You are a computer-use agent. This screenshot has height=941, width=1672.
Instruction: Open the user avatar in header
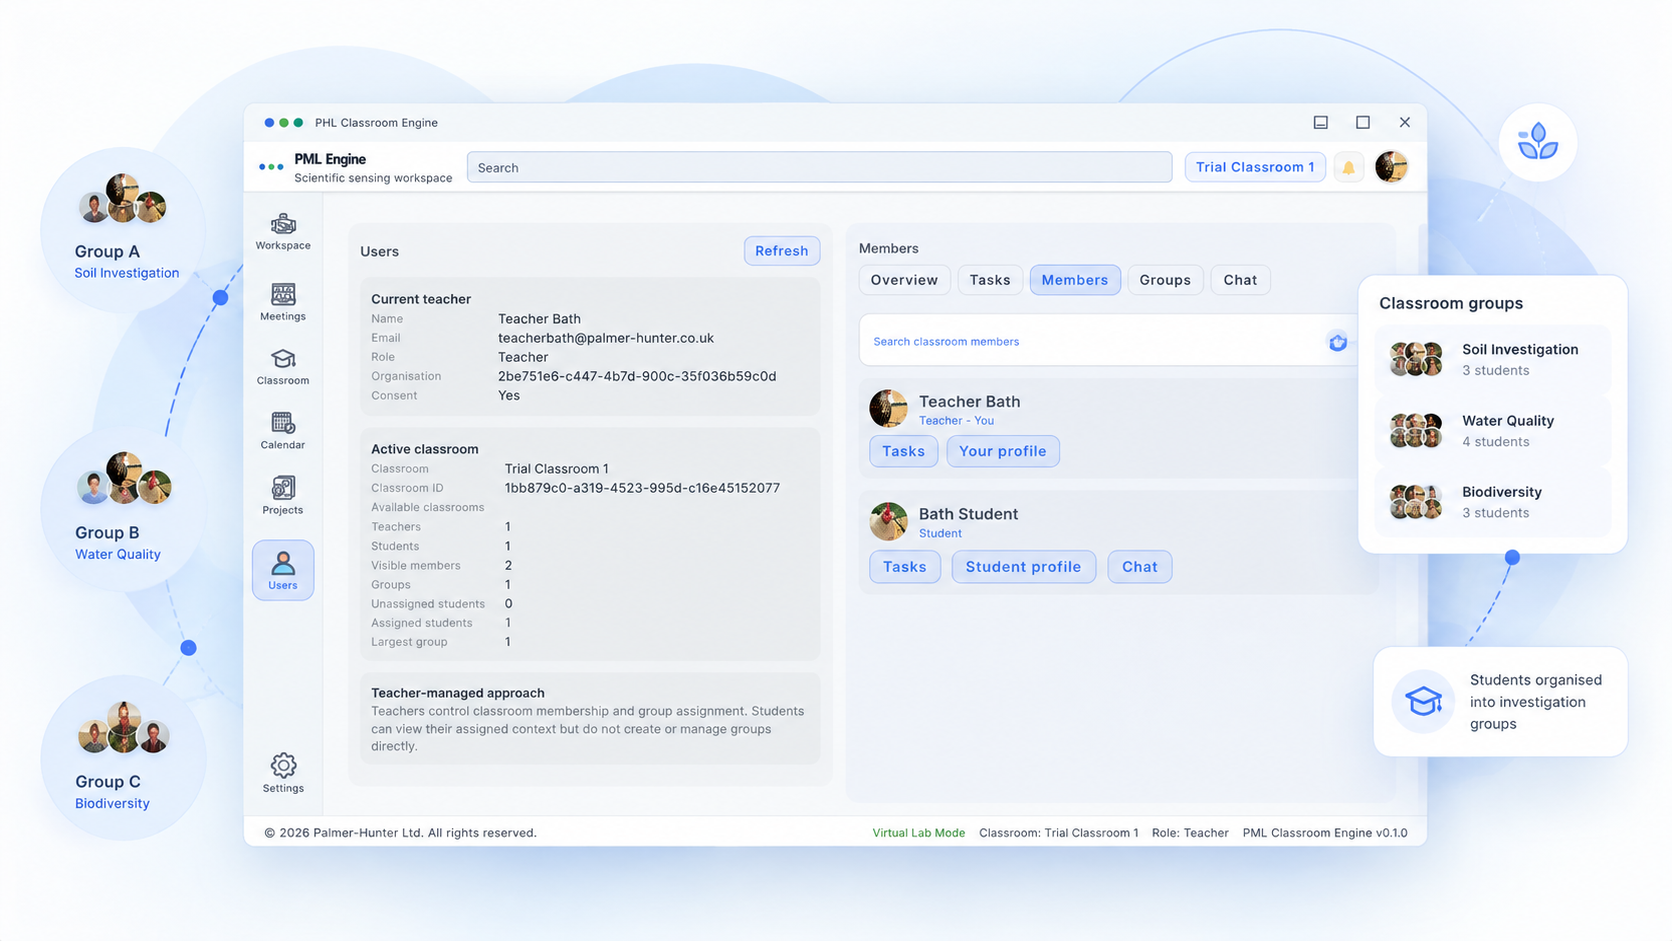(1391, 167)
